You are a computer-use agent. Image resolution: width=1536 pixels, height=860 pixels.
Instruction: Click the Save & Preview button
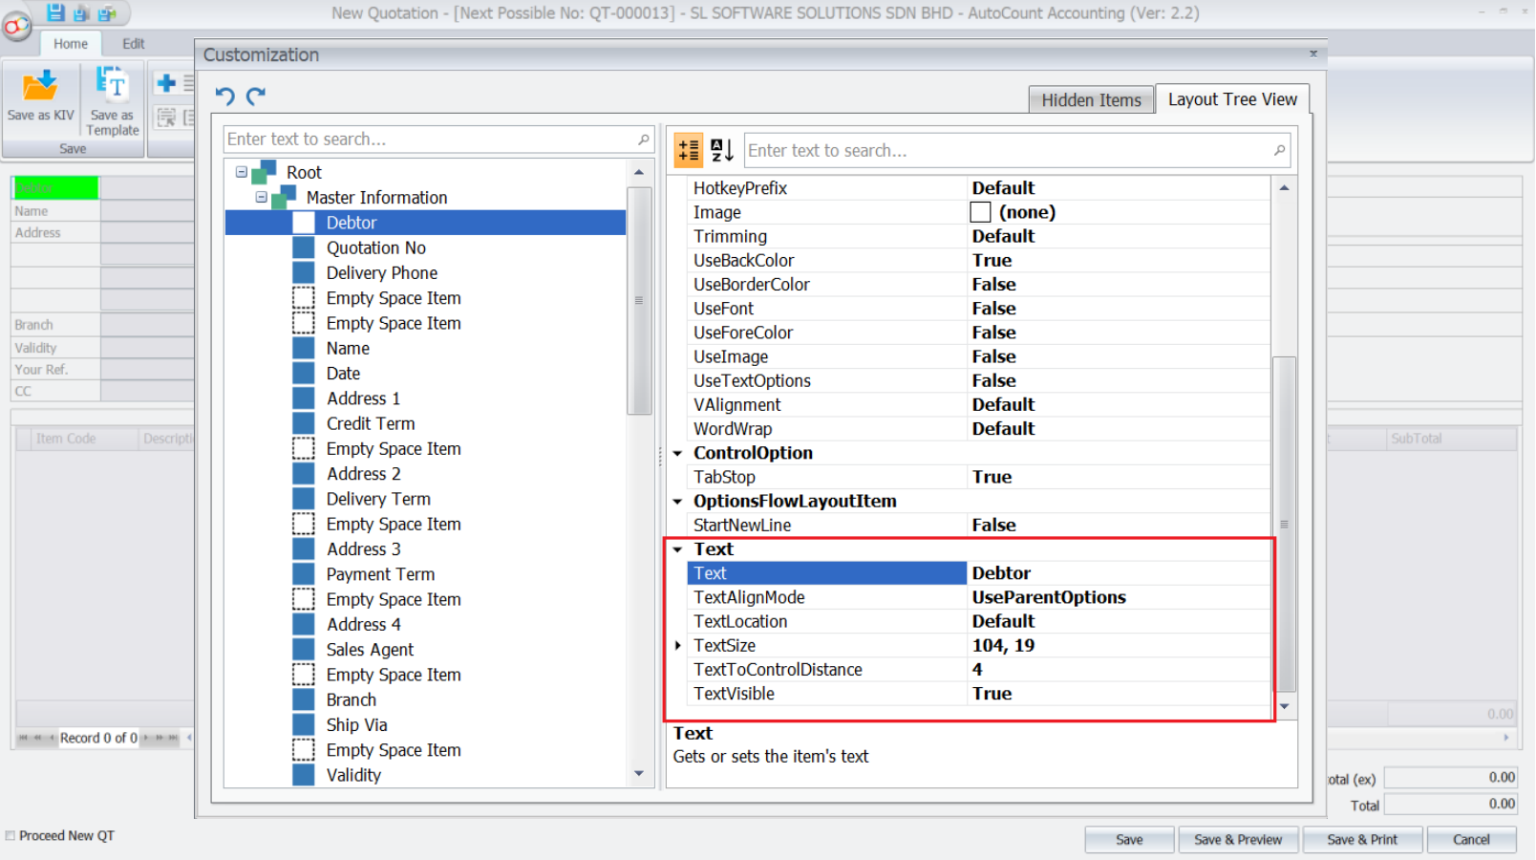click(x=1238, y=840)
